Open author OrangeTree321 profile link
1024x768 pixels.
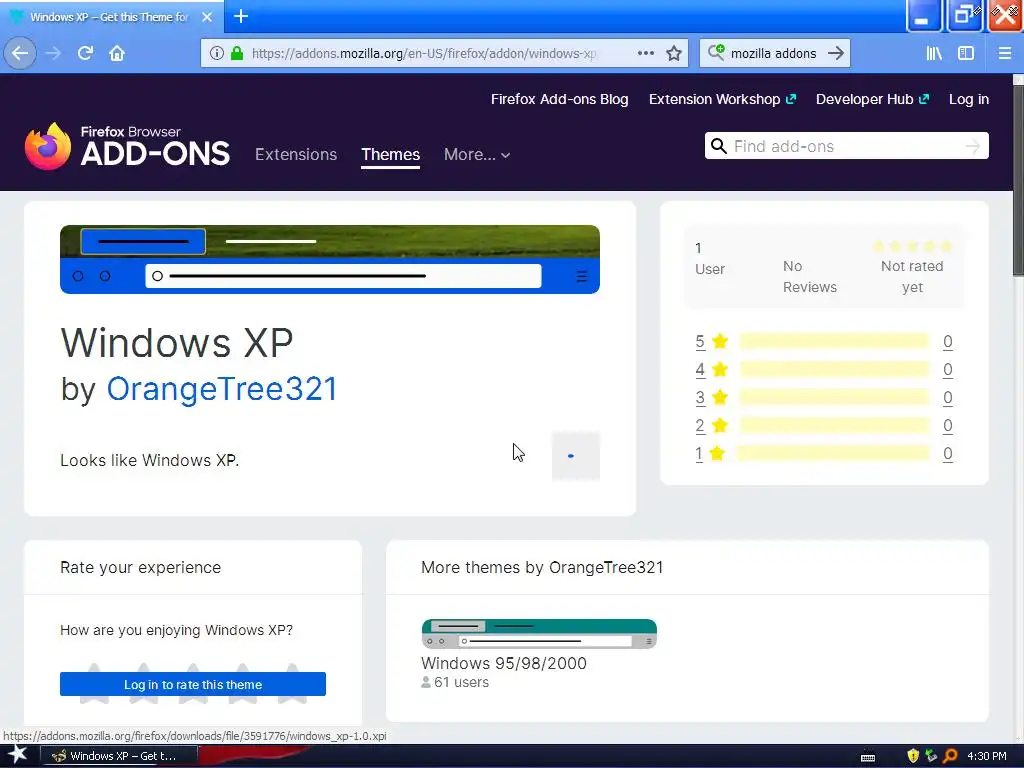tap(222, 389)
